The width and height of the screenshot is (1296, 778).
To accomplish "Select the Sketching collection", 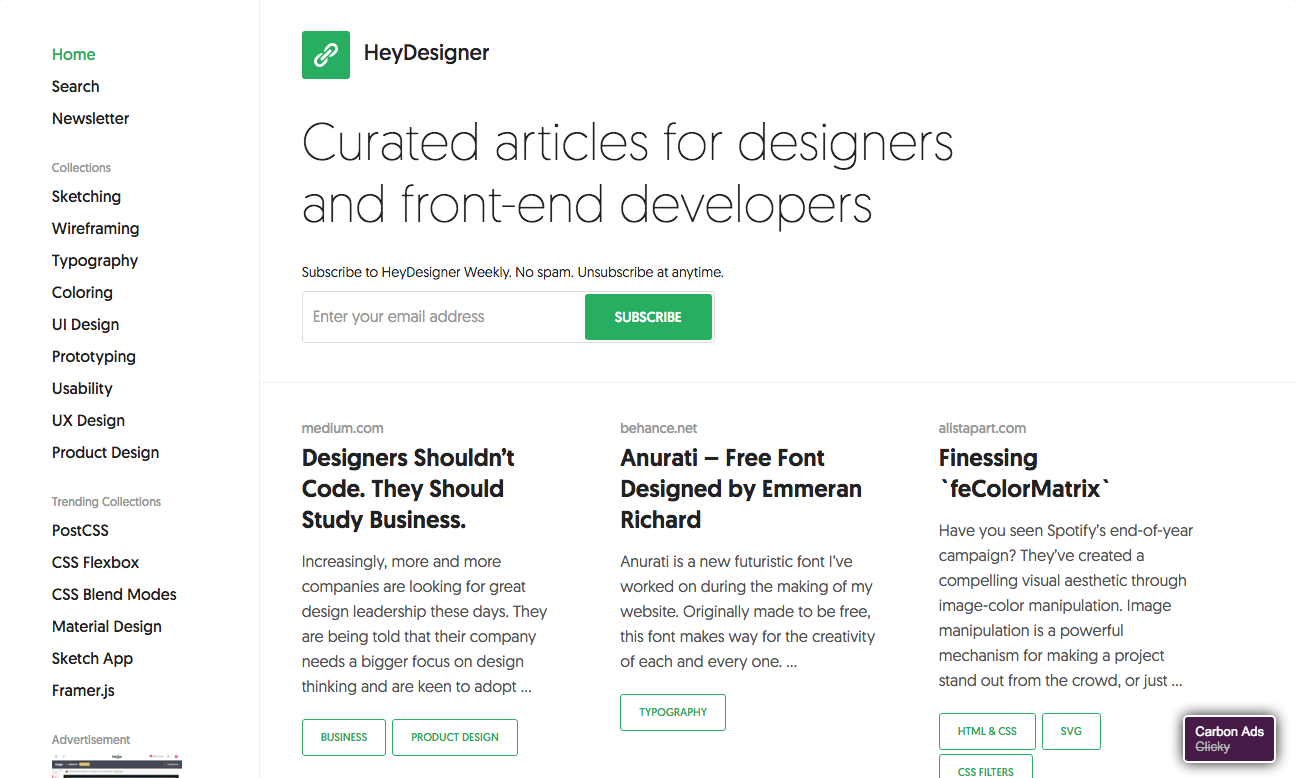I will 86,196.
